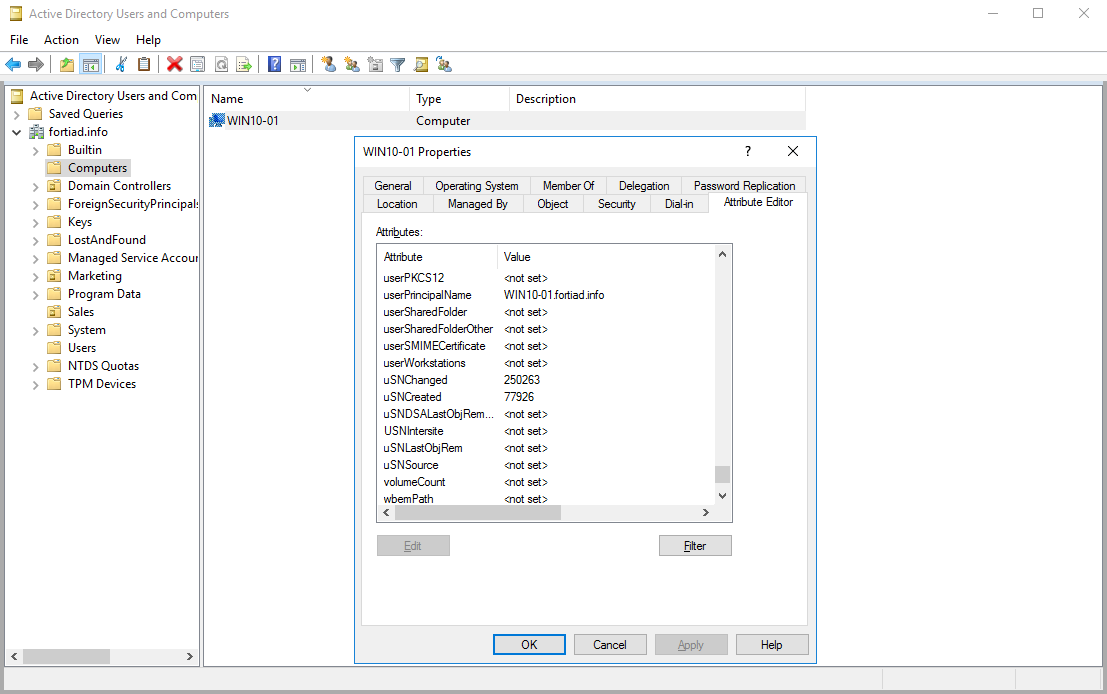
Task: Delete selected object with the red X icon
Action: (173, 64)
